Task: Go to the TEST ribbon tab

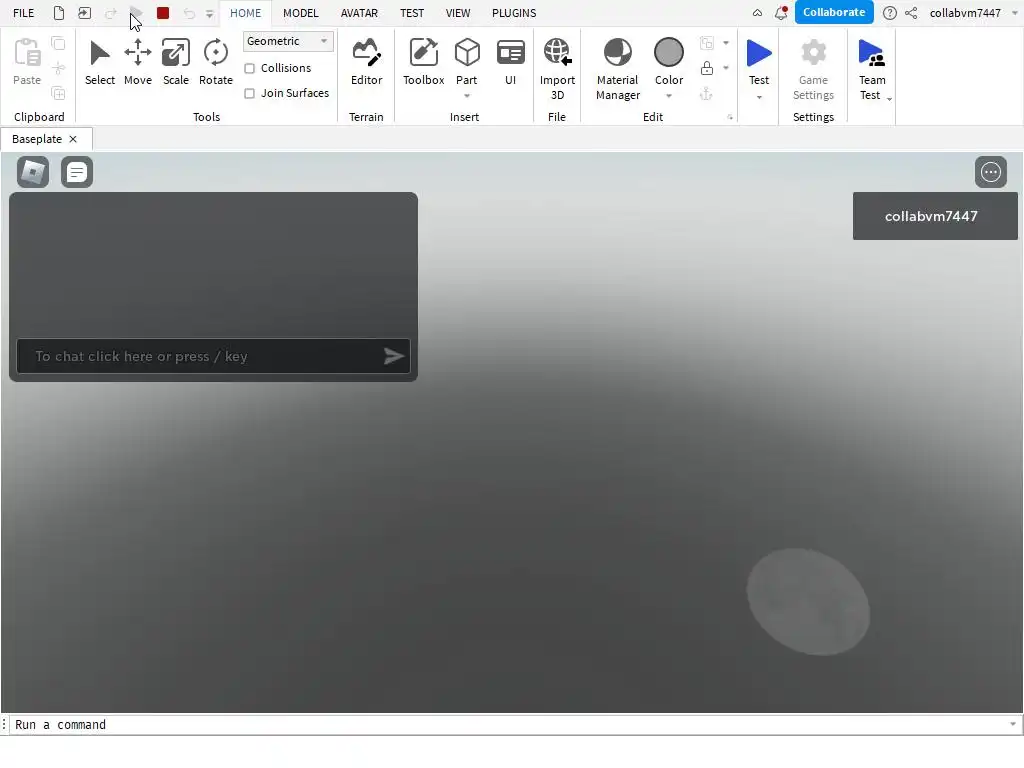Action: point(412,13)
